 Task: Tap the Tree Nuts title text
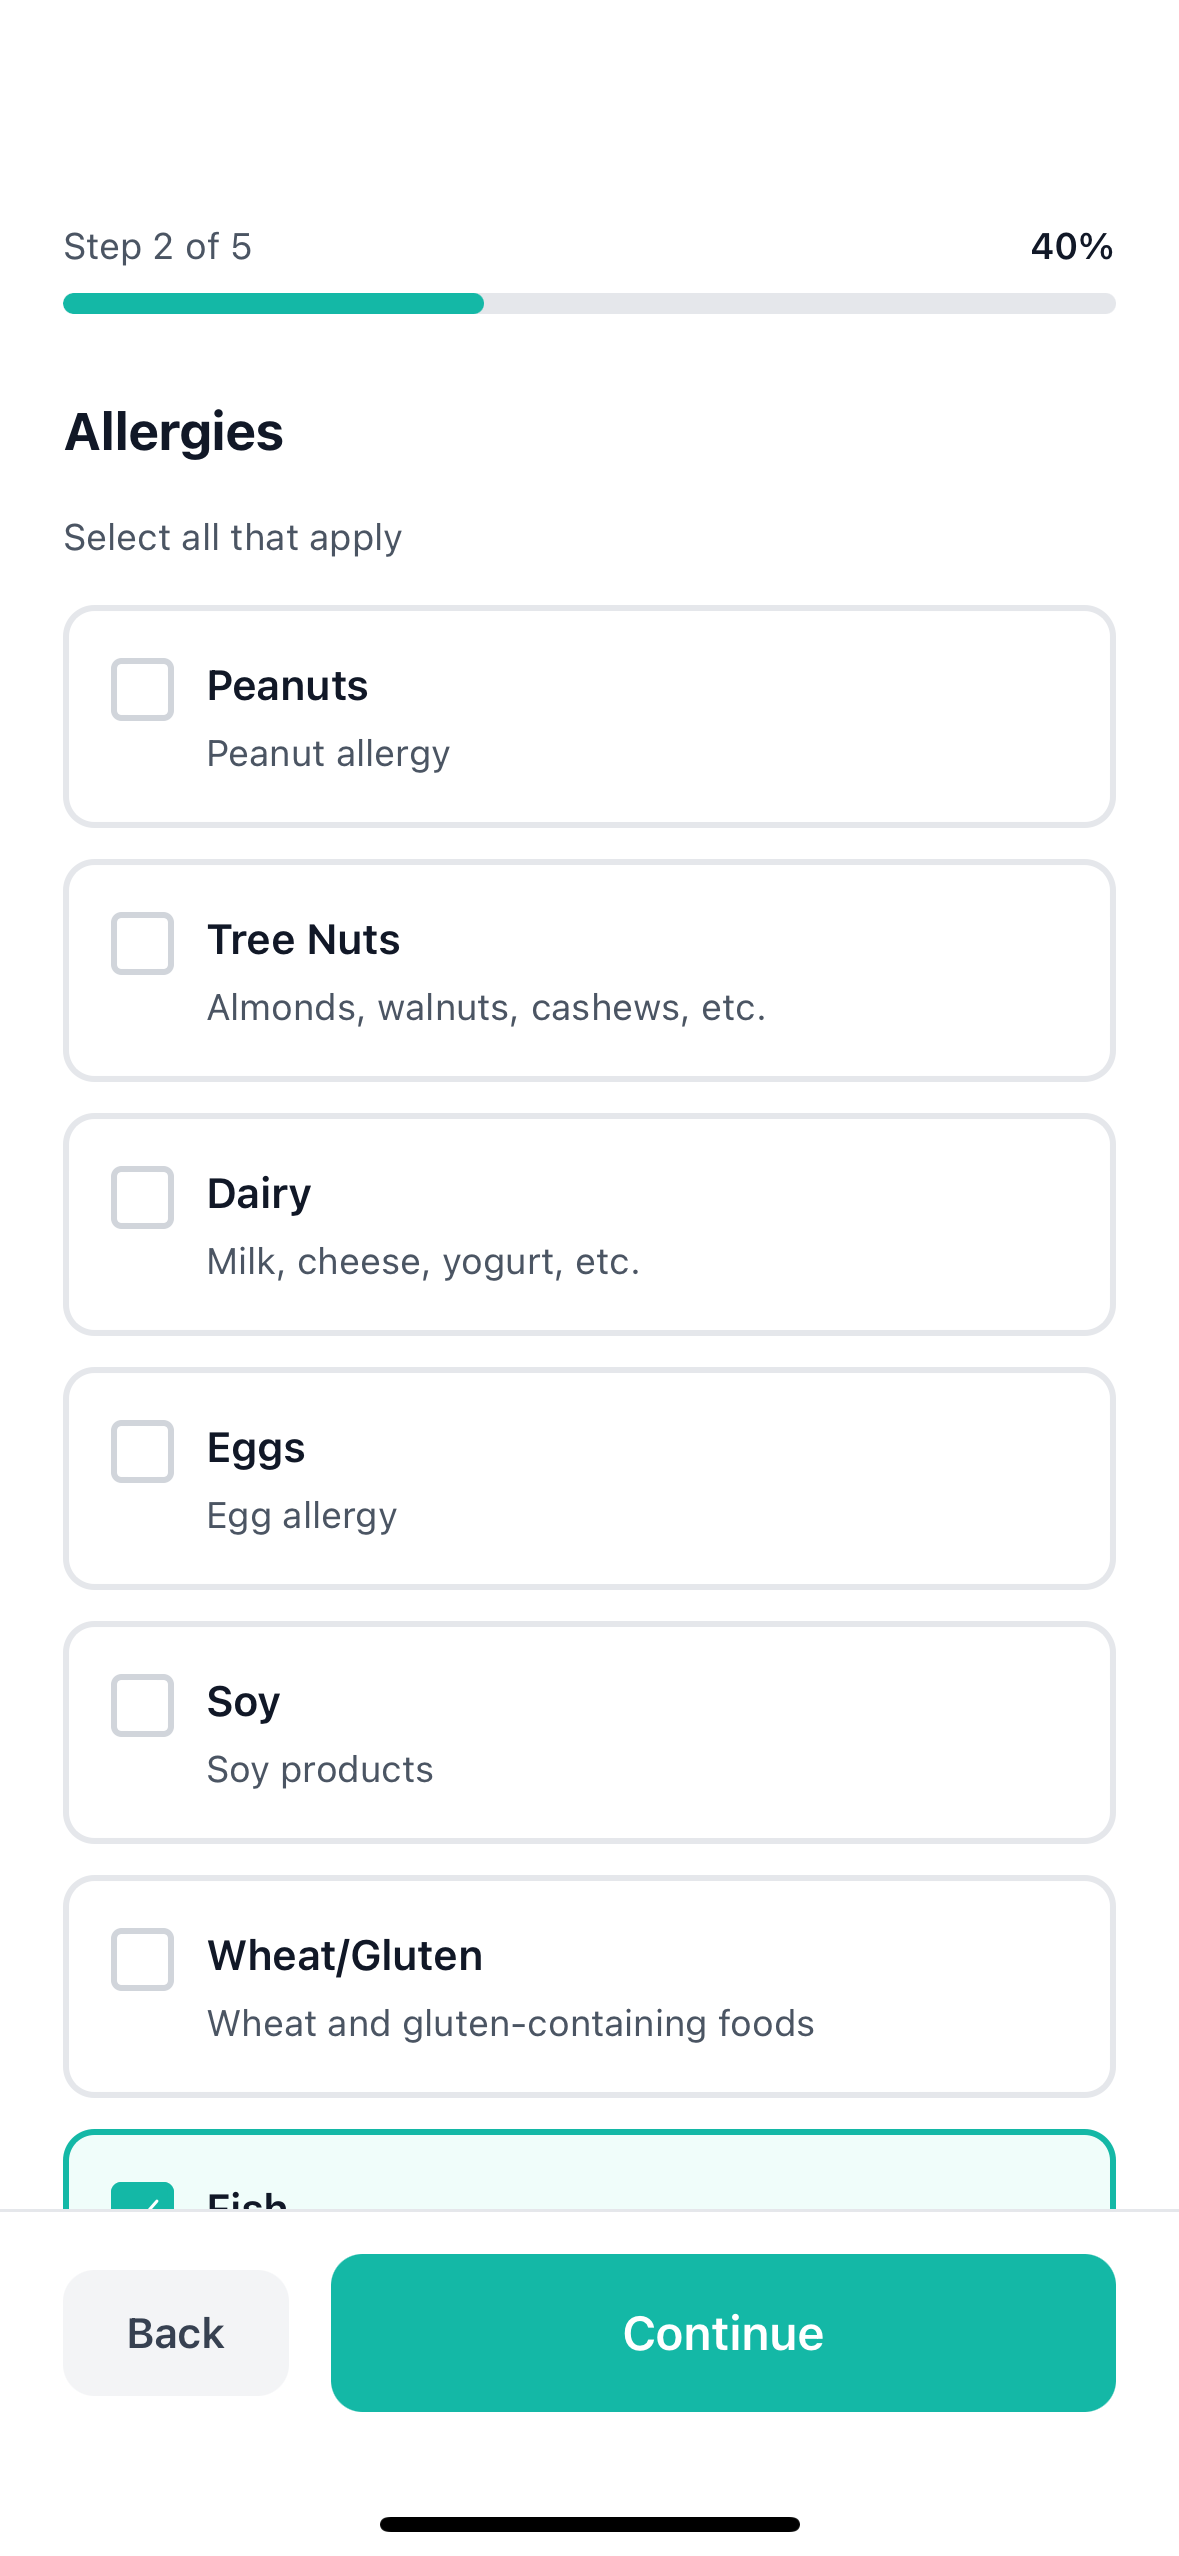coord(303,940)
